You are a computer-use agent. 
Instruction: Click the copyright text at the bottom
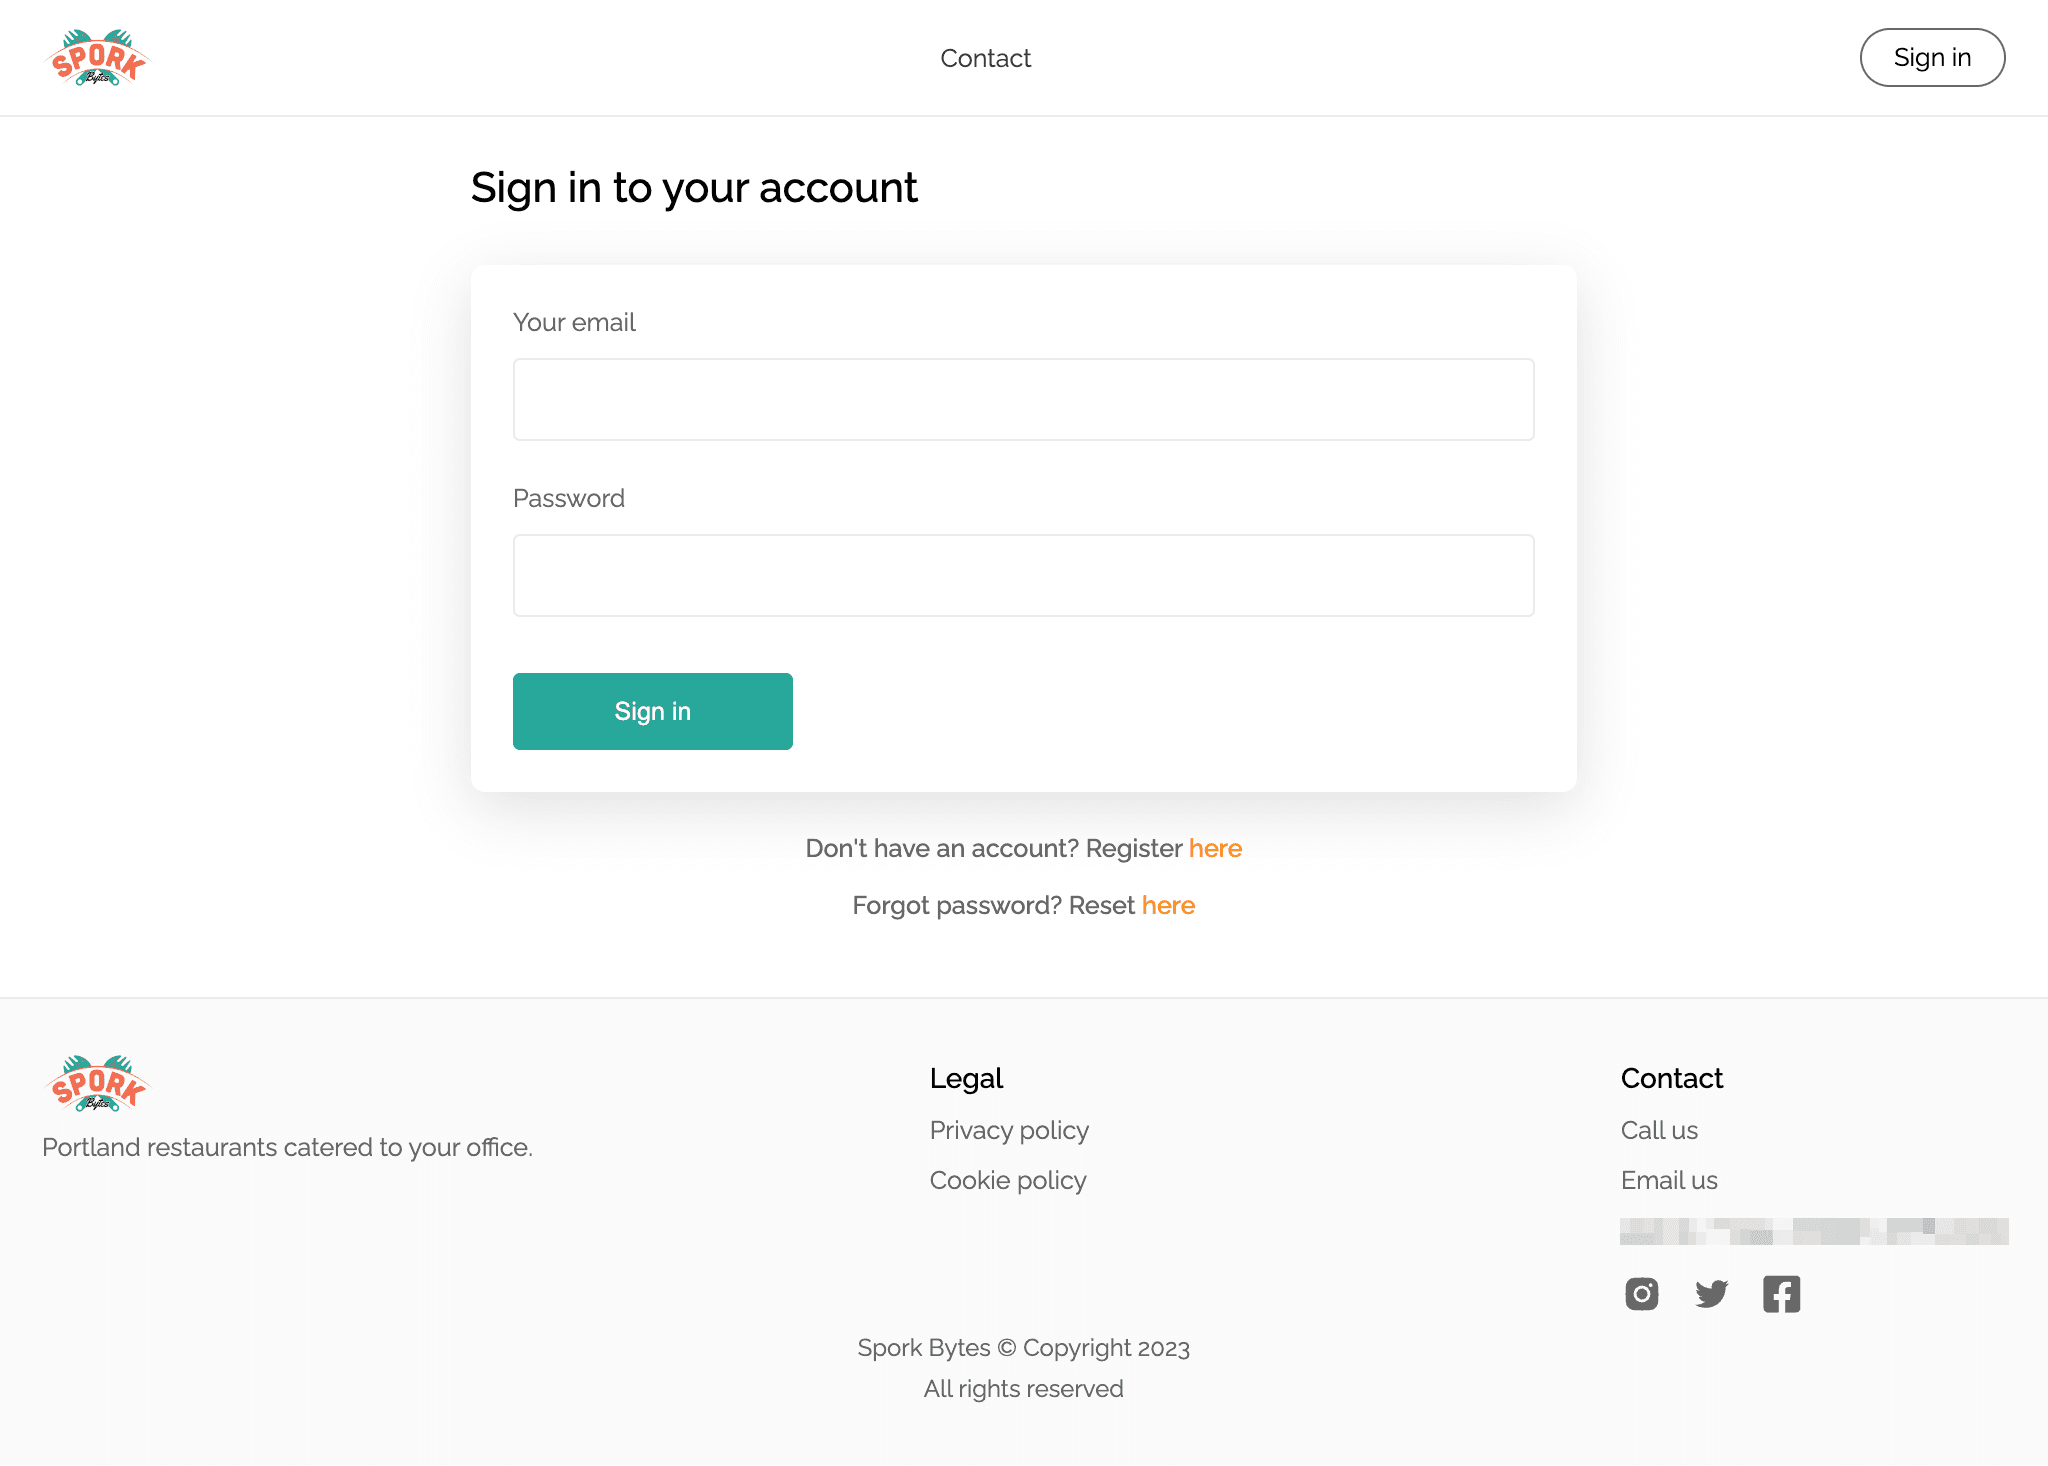[1023, 1347]
